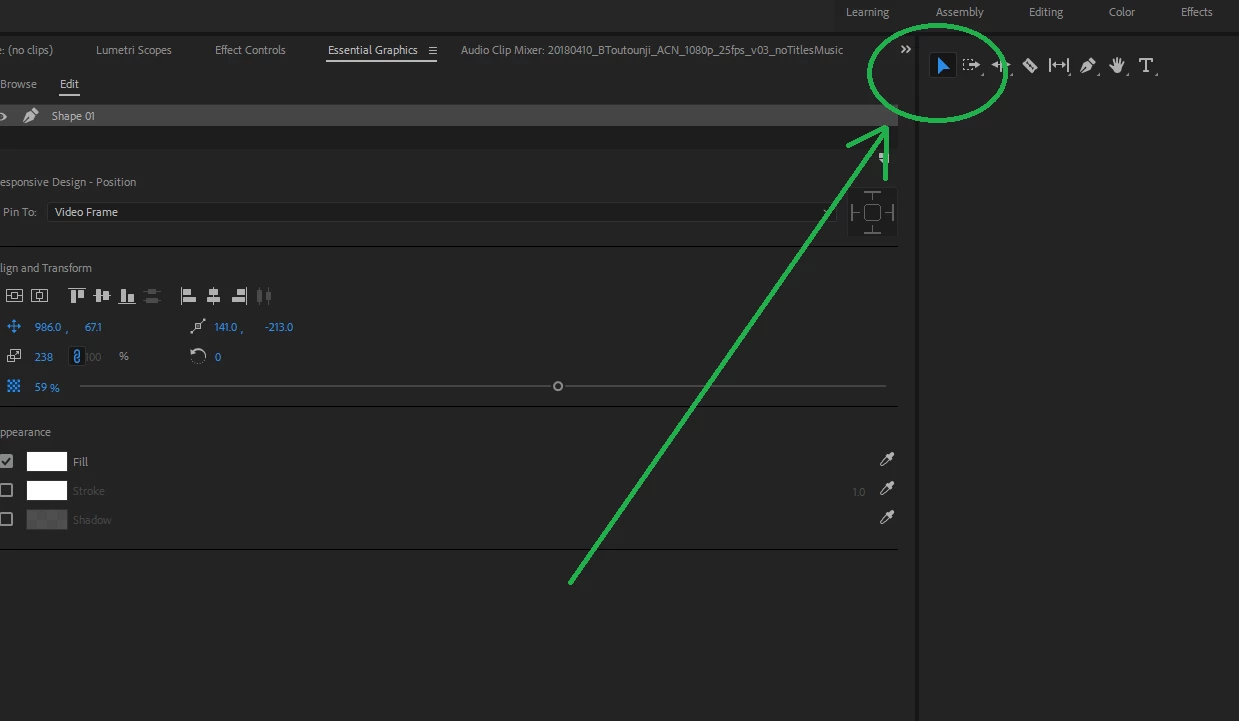Click the scale value 238
1239x721 pixels.
click(44, 356)
